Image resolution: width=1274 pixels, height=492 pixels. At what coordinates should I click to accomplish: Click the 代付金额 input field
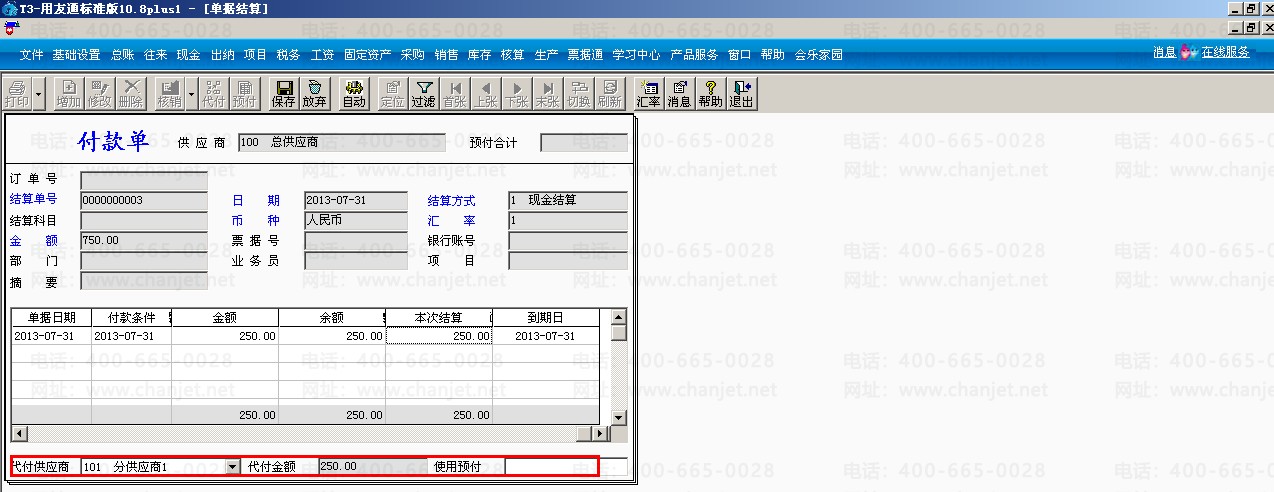375,466
